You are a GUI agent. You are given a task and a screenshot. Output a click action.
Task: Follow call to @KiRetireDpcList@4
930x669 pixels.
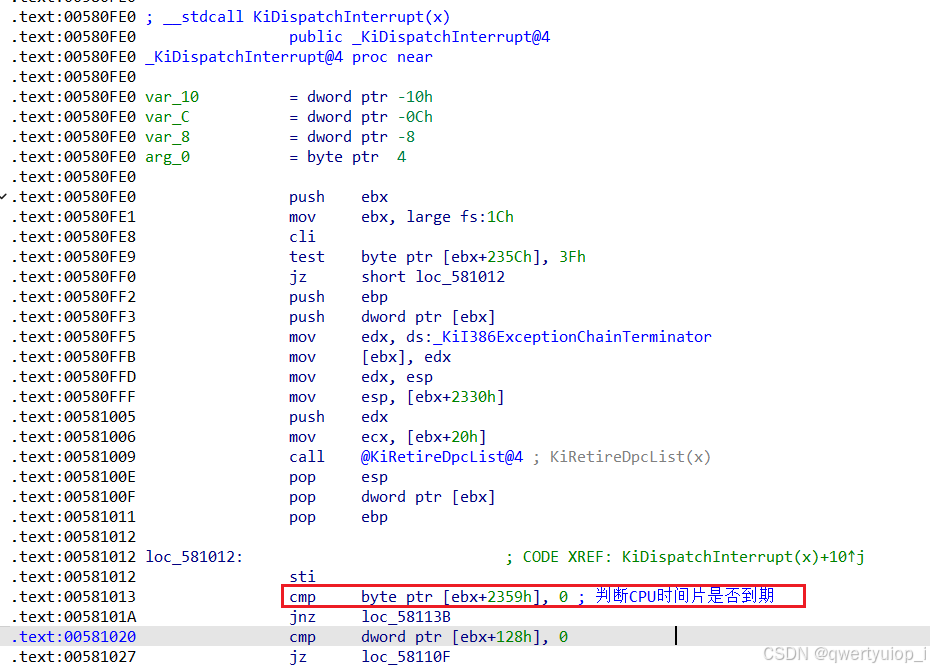(442, 457)
